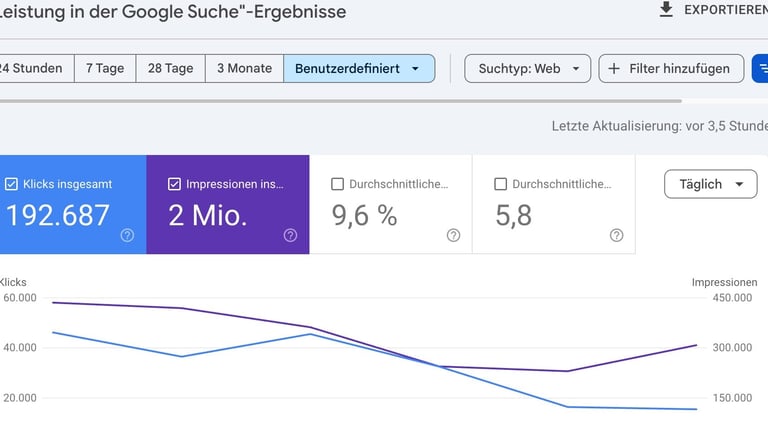Click help icon on Klicks insgesamt card
The height and width of the screenshot is (426, 768).
[127, 235]
